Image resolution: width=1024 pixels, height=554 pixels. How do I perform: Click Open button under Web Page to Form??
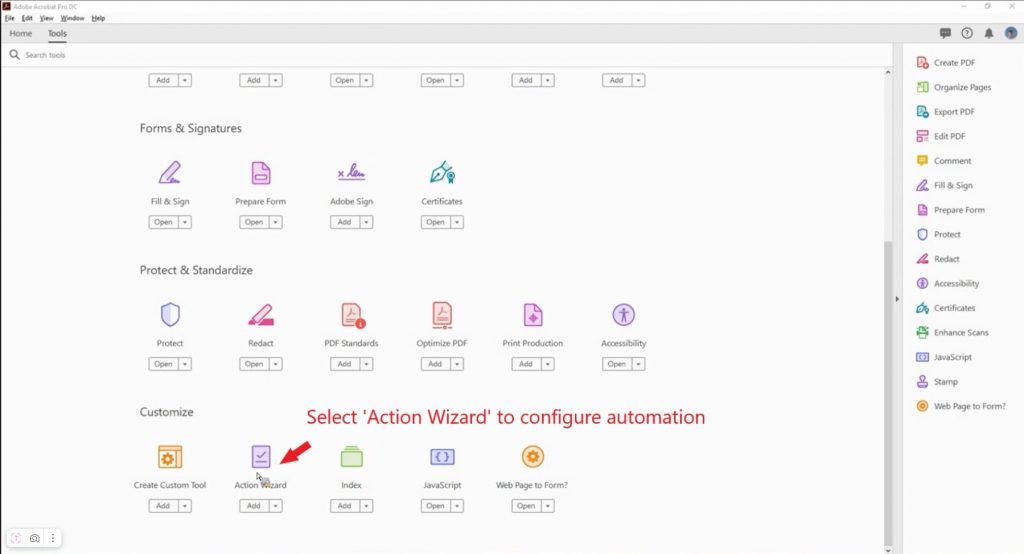(526, 506)
